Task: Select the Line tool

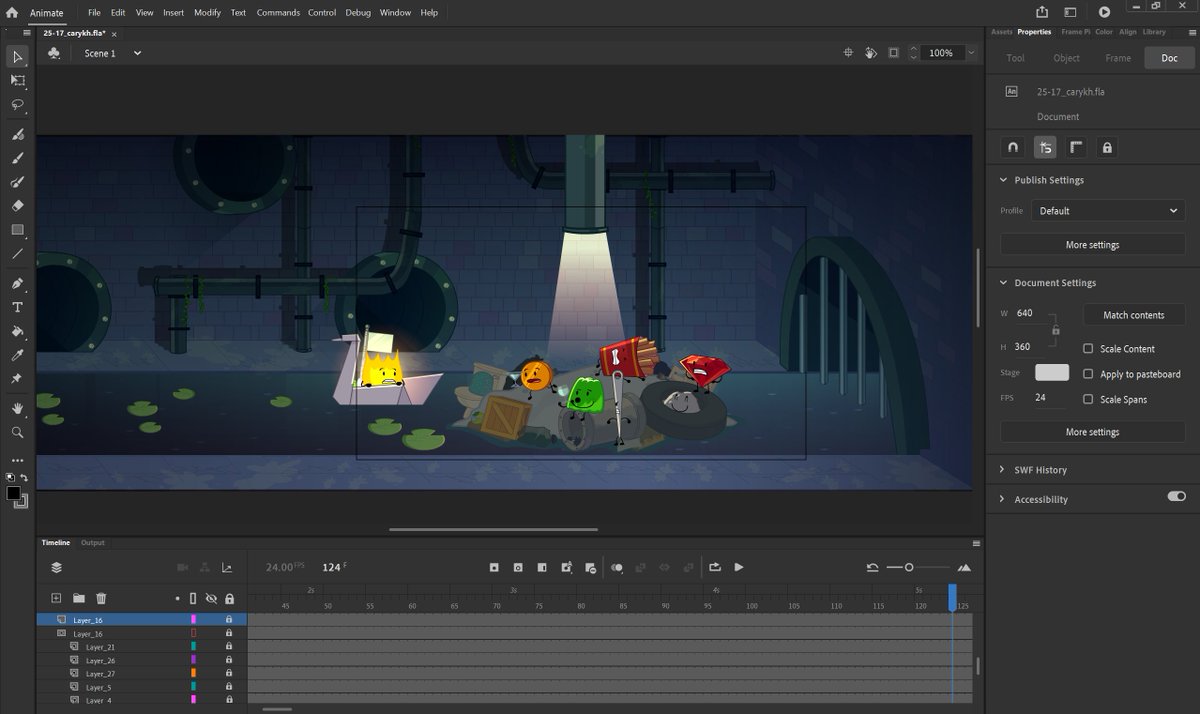Action: coord(17,254)
